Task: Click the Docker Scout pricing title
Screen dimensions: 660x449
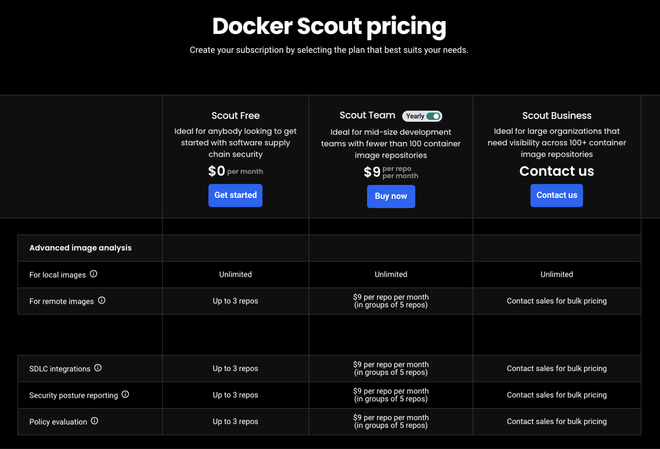Action: pyautogui.click(x=329, y=26)
